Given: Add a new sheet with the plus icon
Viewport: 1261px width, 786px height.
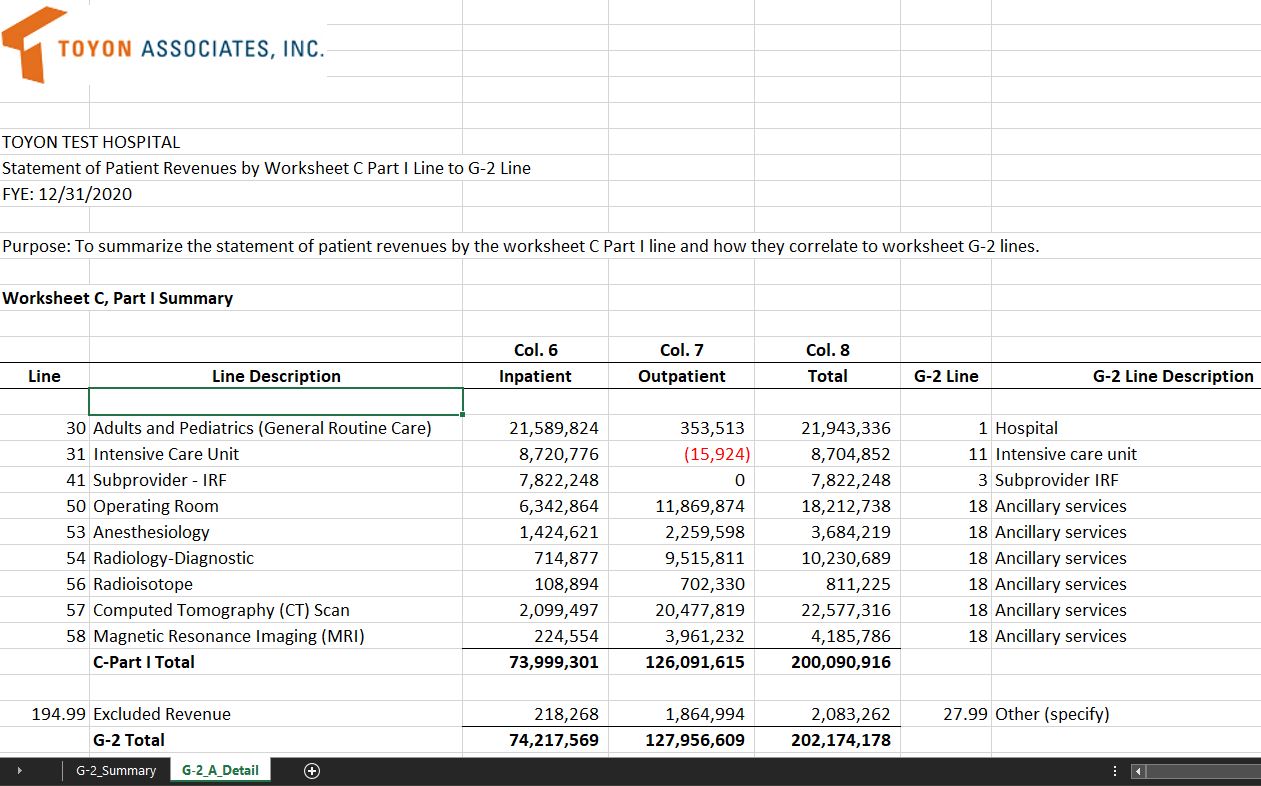Looking at the screenshot, I should [x=312, y=770].
